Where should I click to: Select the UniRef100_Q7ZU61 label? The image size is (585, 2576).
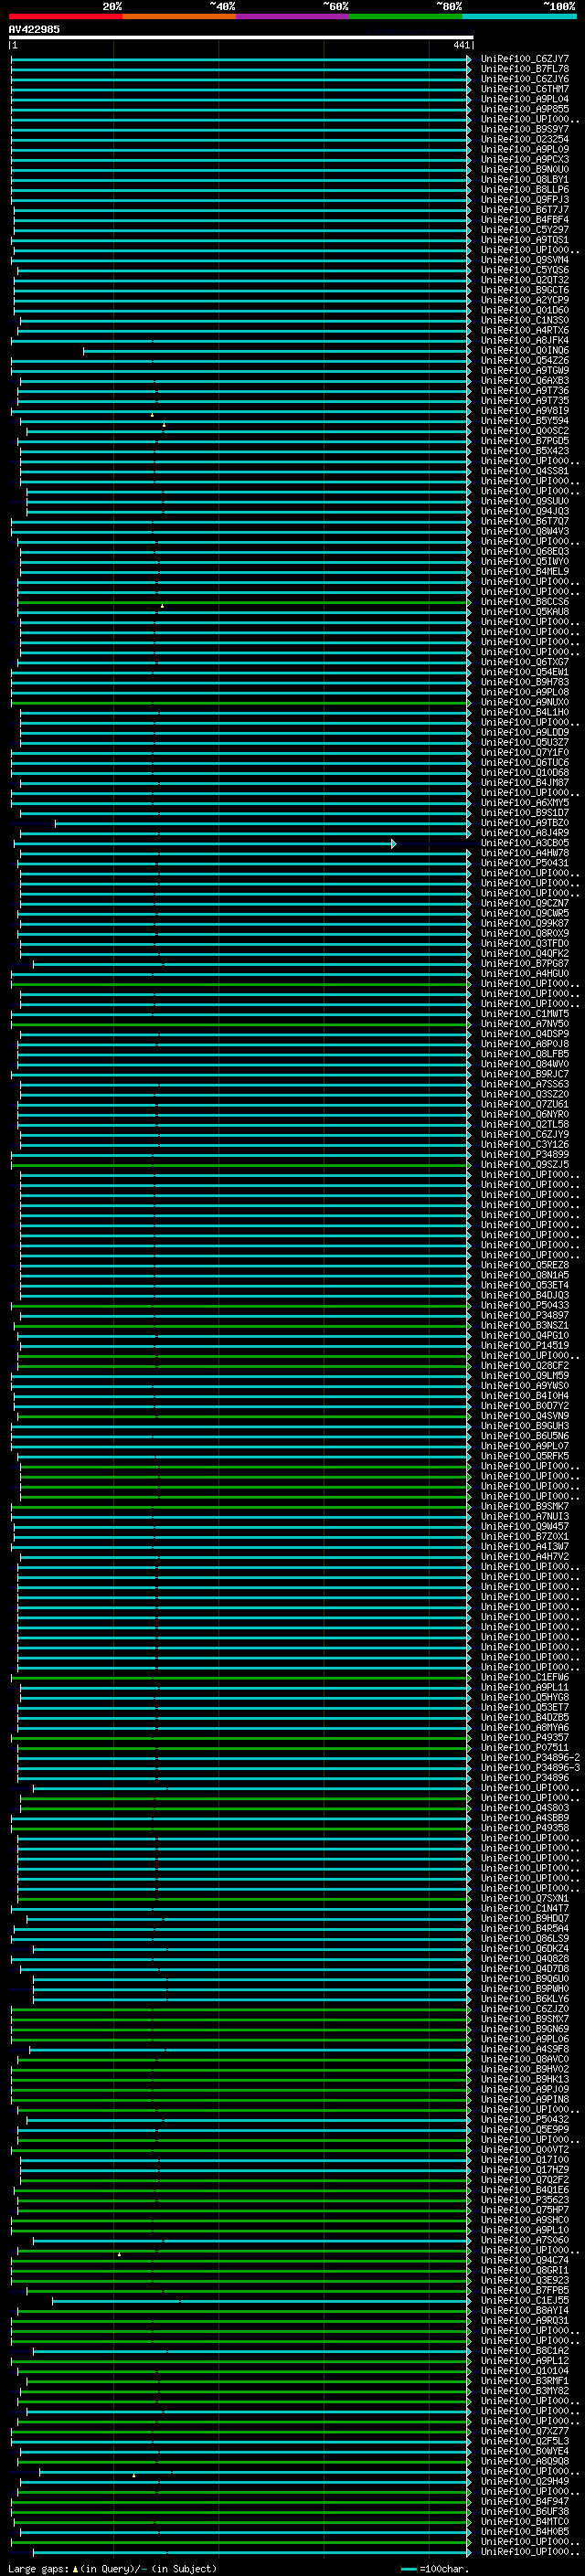pos(524,1104)
